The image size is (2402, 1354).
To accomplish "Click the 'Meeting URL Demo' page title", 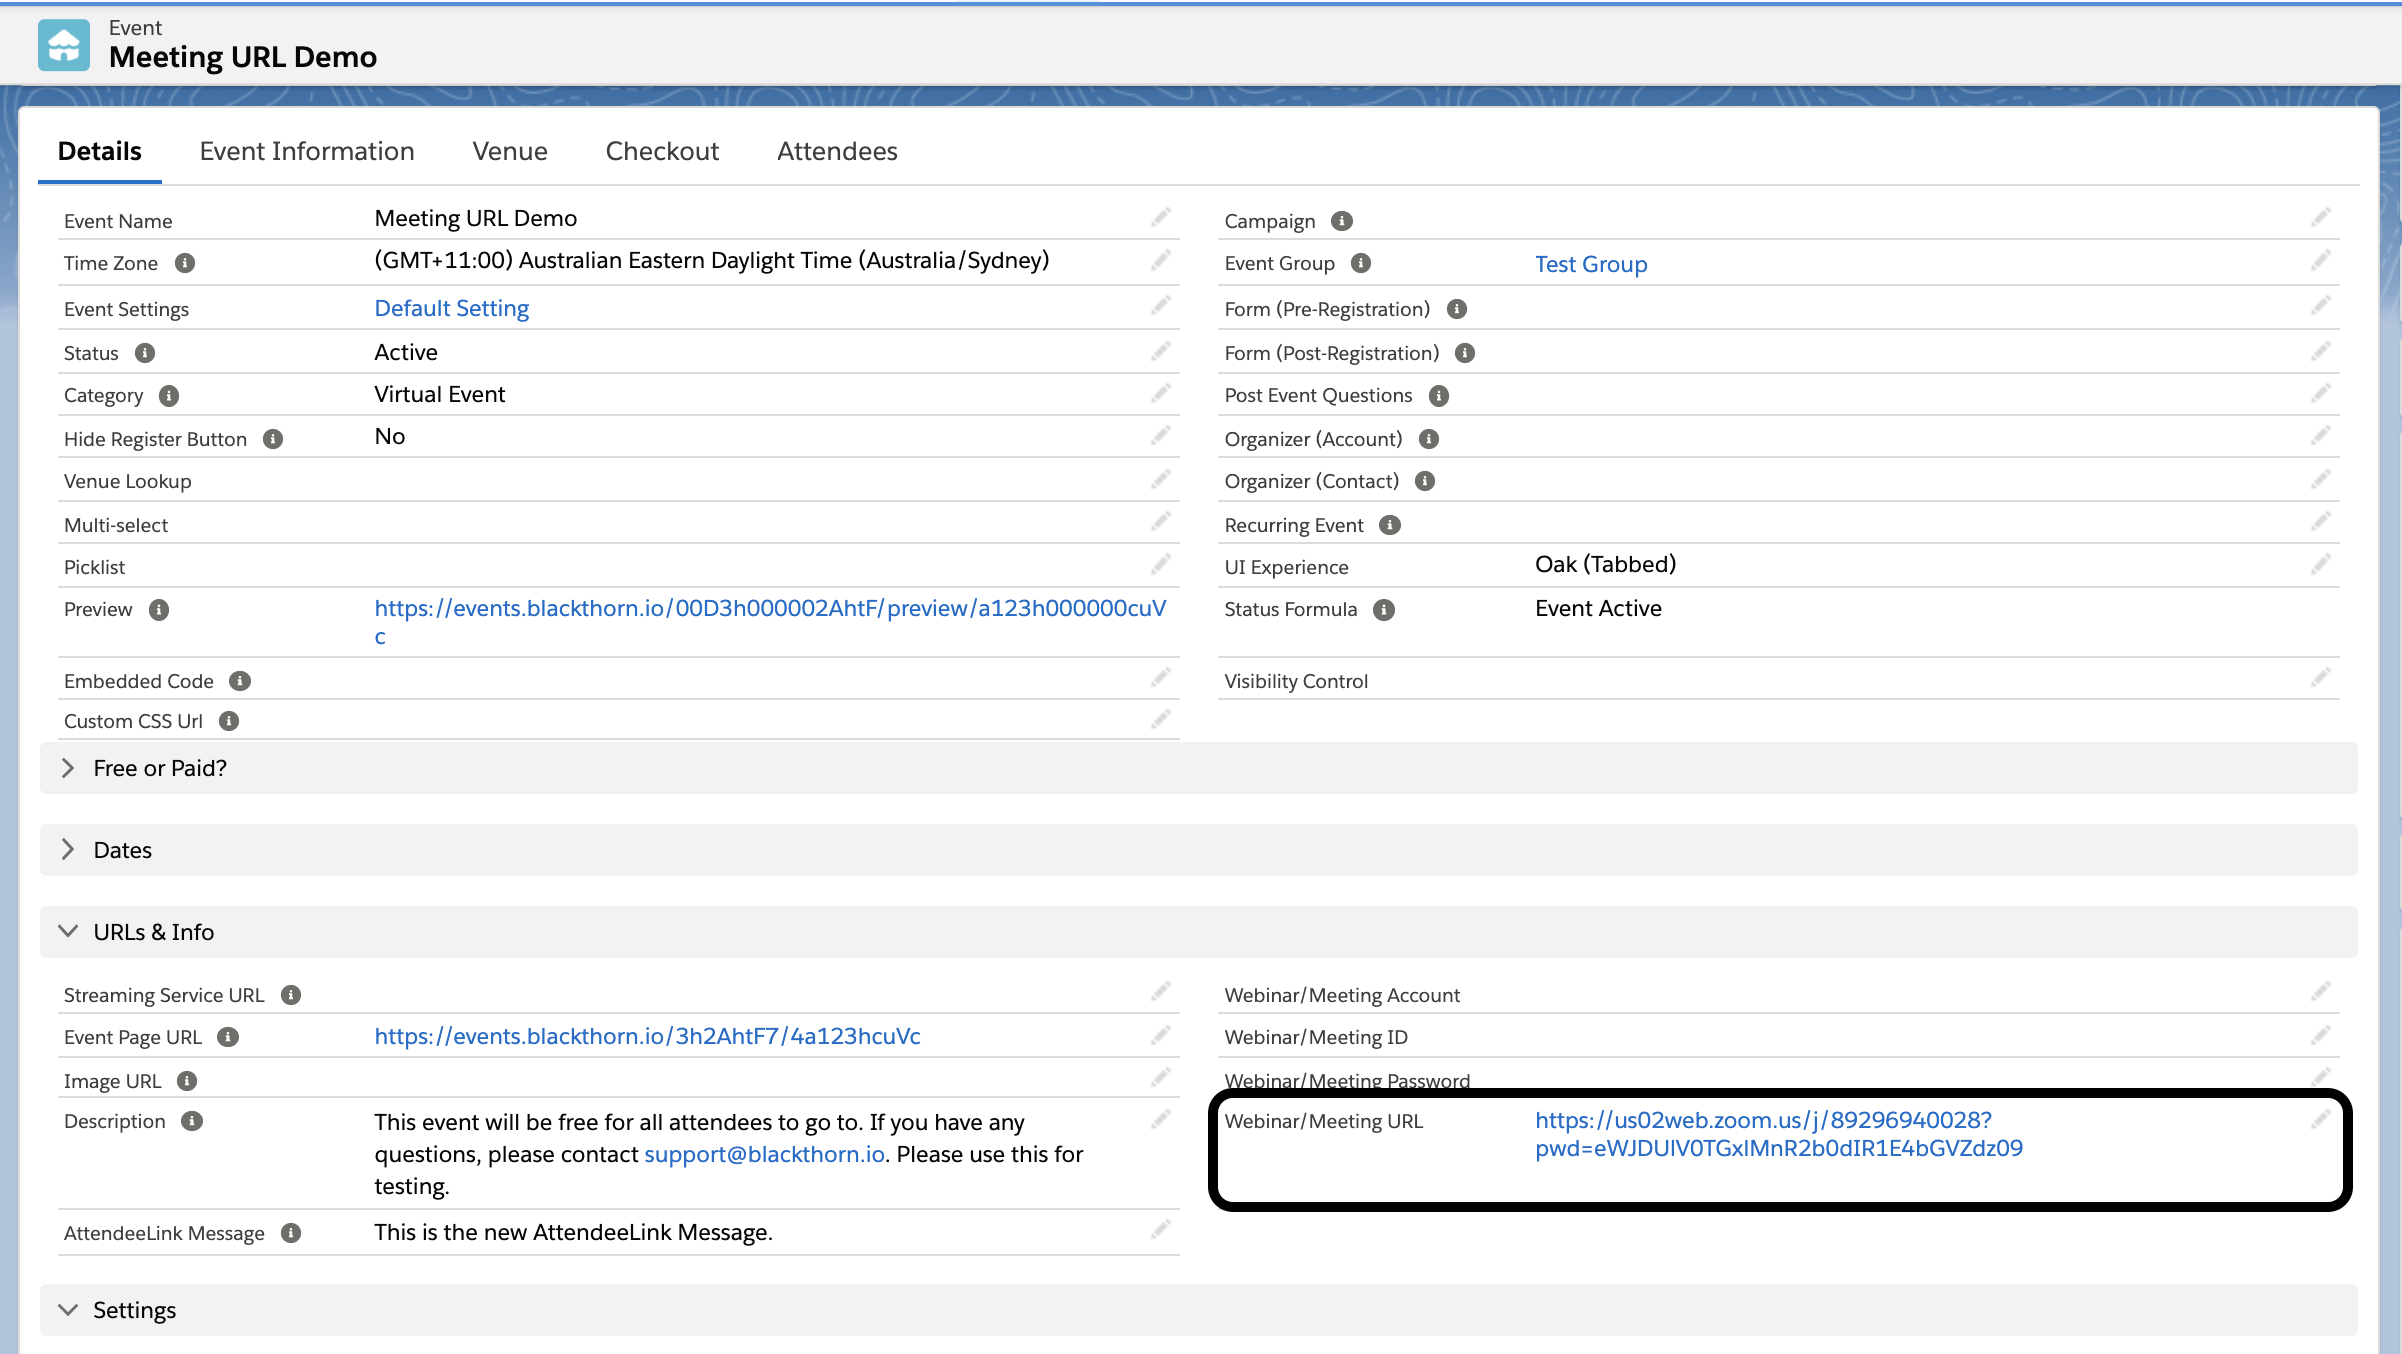I will tap(243, 57).
